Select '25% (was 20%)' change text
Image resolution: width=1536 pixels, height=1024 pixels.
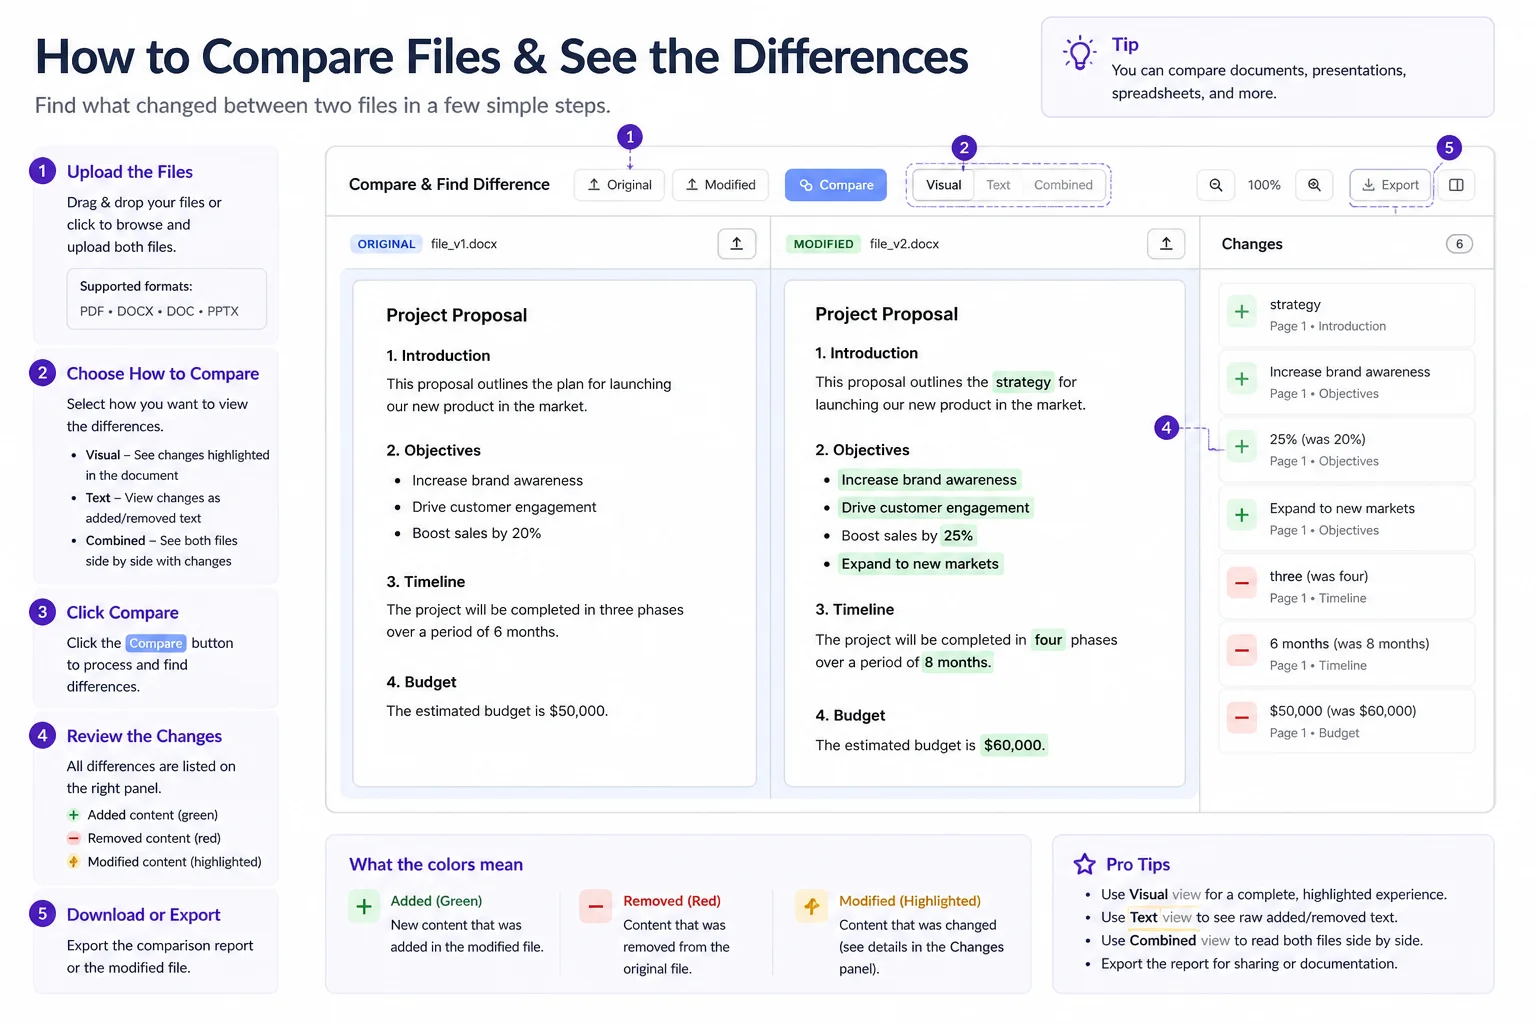pyautogui.click(x=1317, y=439)
